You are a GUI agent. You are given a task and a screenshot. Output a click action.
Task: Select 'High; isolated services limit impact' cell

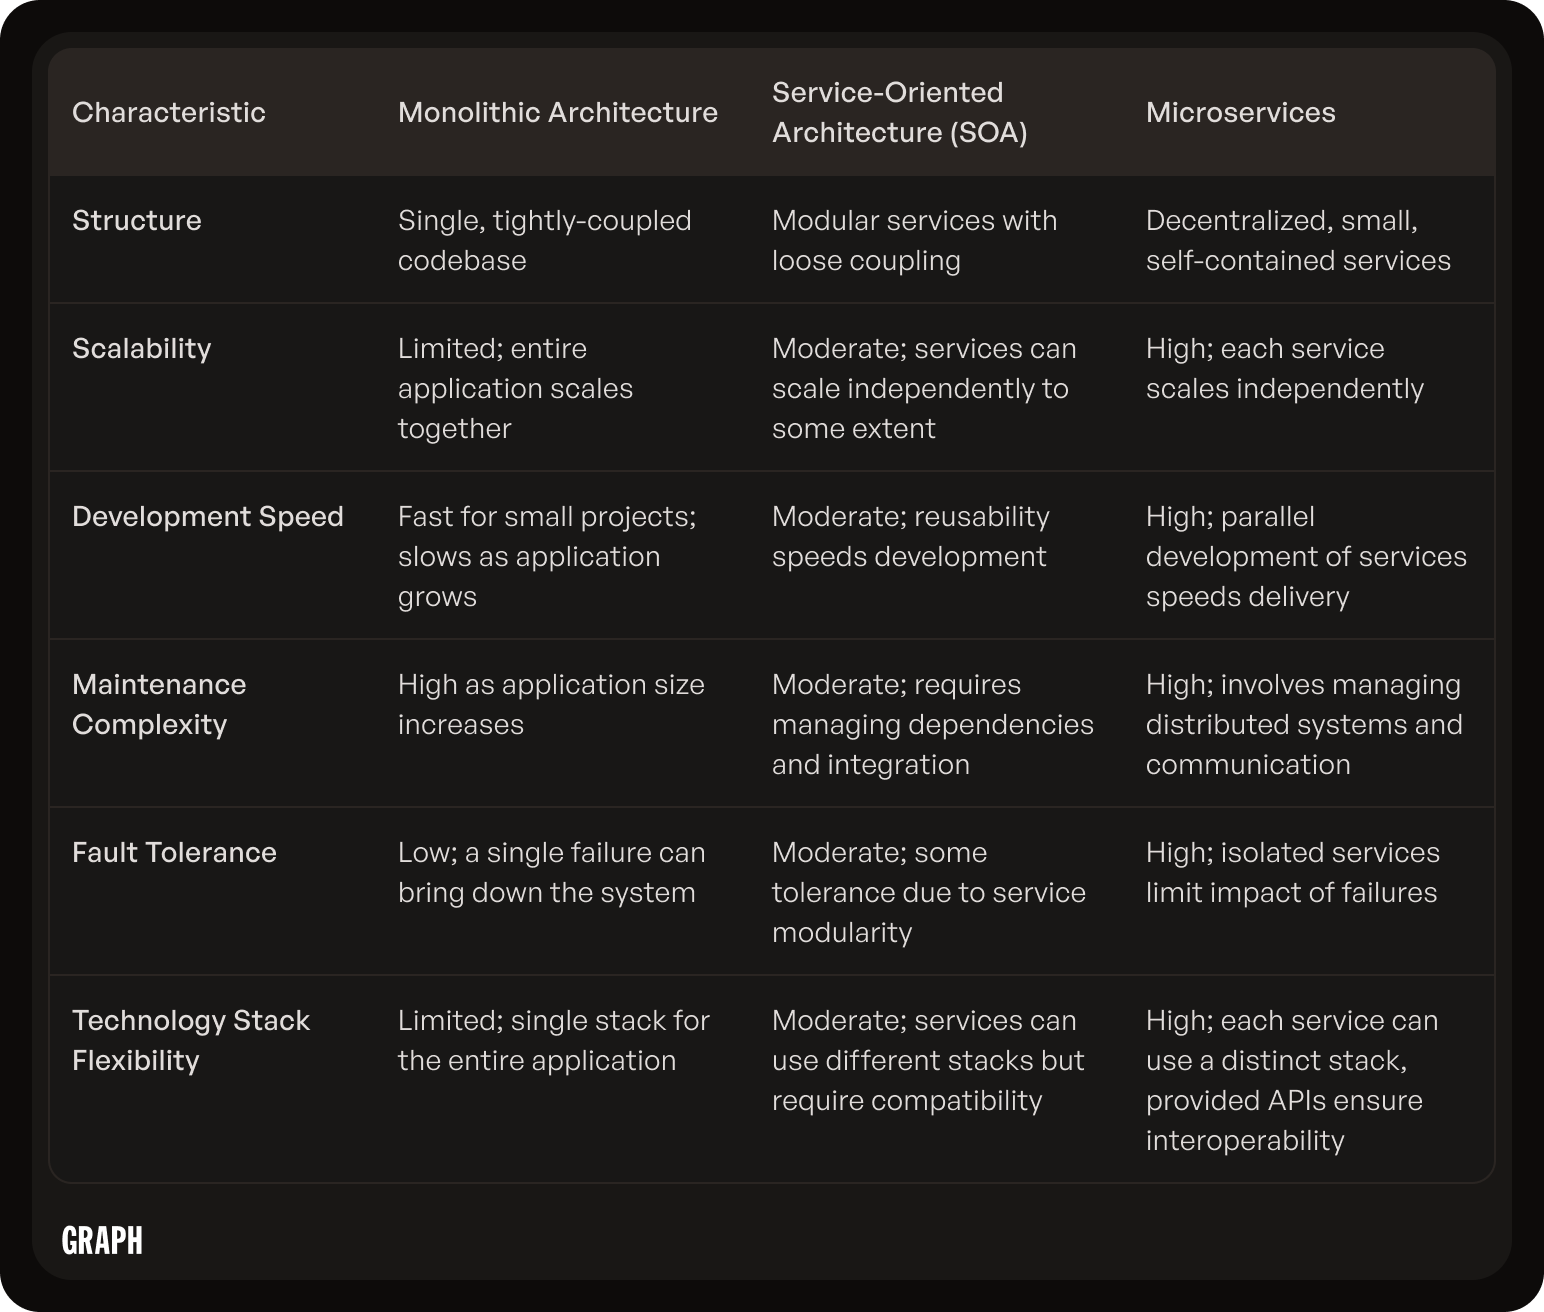tap(1293, 872)
